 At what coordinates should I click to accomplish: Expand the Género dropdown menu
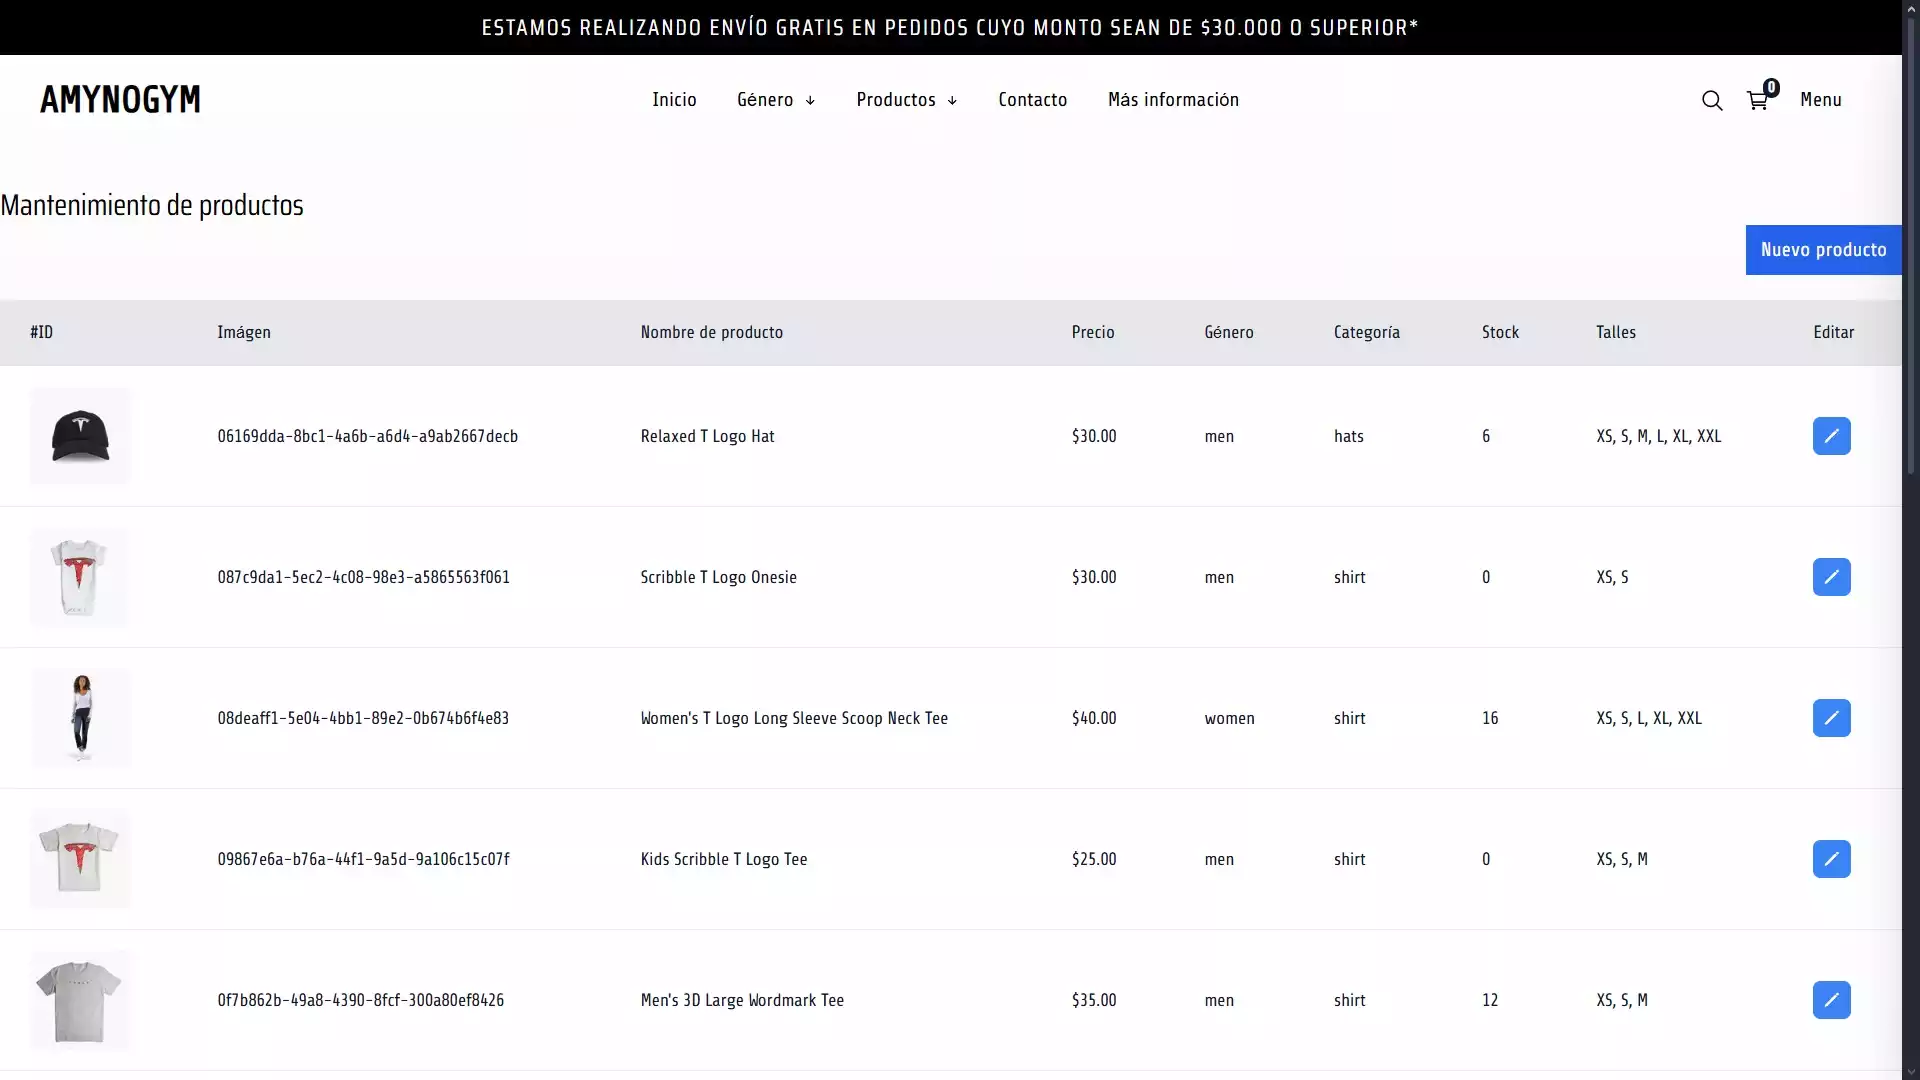point(776,100)
